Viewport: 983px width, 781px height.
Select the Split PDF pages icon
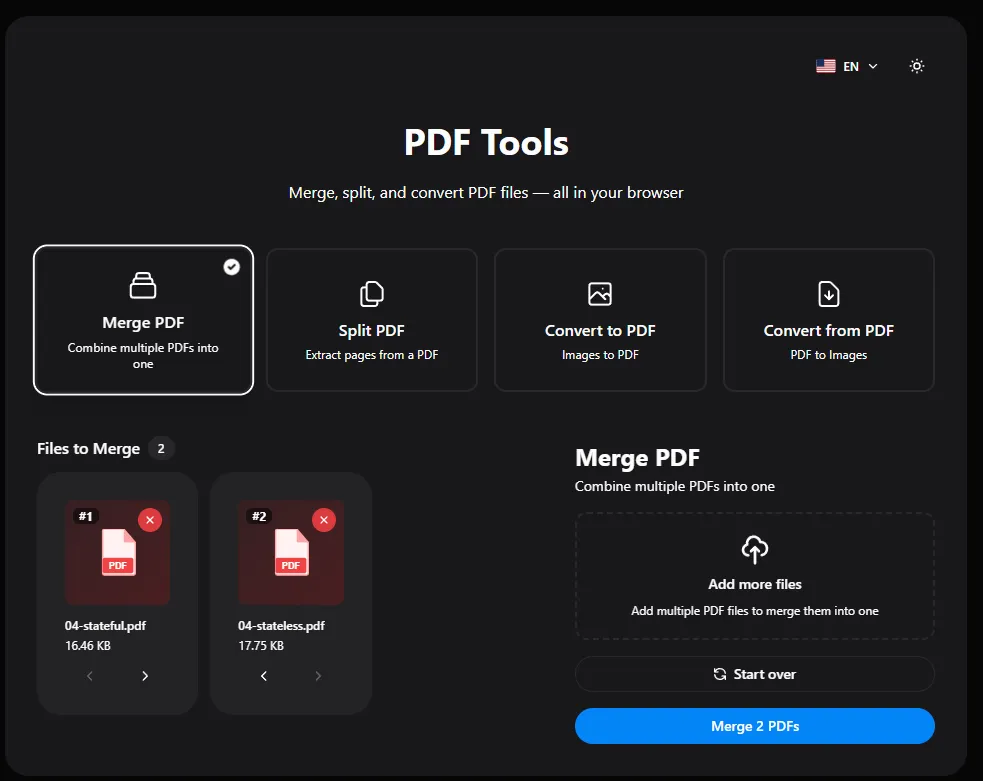click(x=371, y=293)
